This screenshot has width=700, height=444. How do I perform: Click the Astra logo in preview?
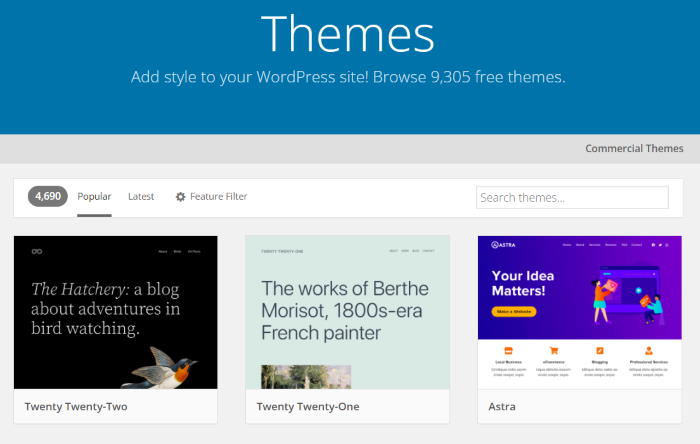tap(503, 245)
